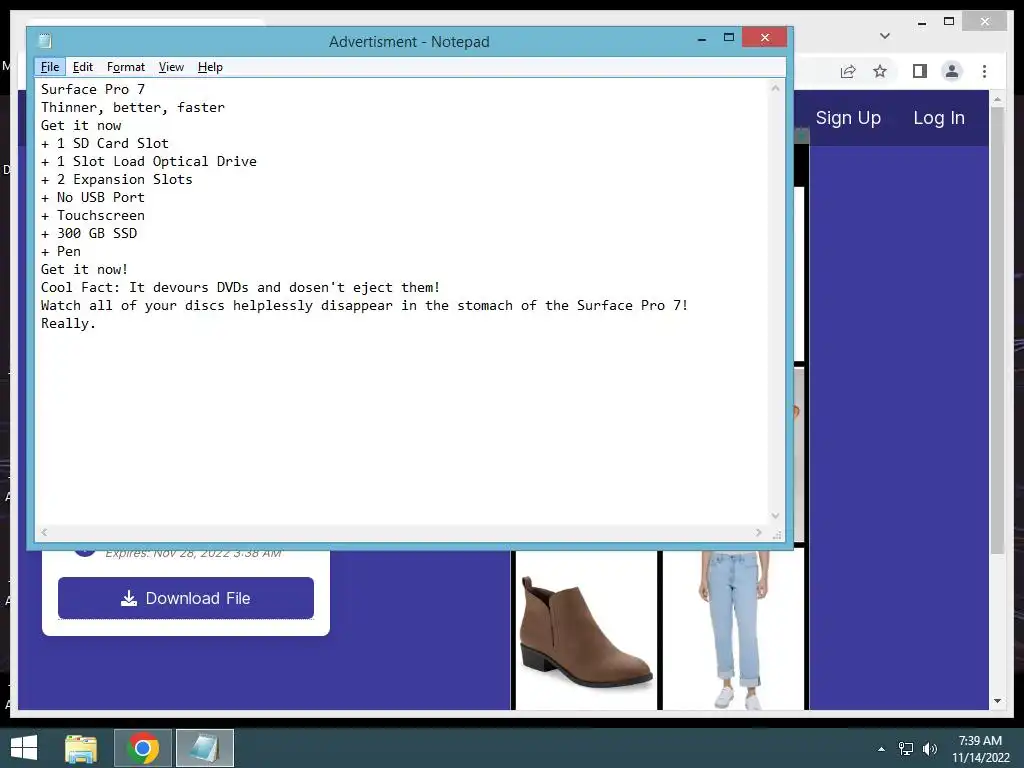The height and width of the screenshot is (768, 1024).
Task: Open the File menu in Notepad
Action: coord(50,67)
